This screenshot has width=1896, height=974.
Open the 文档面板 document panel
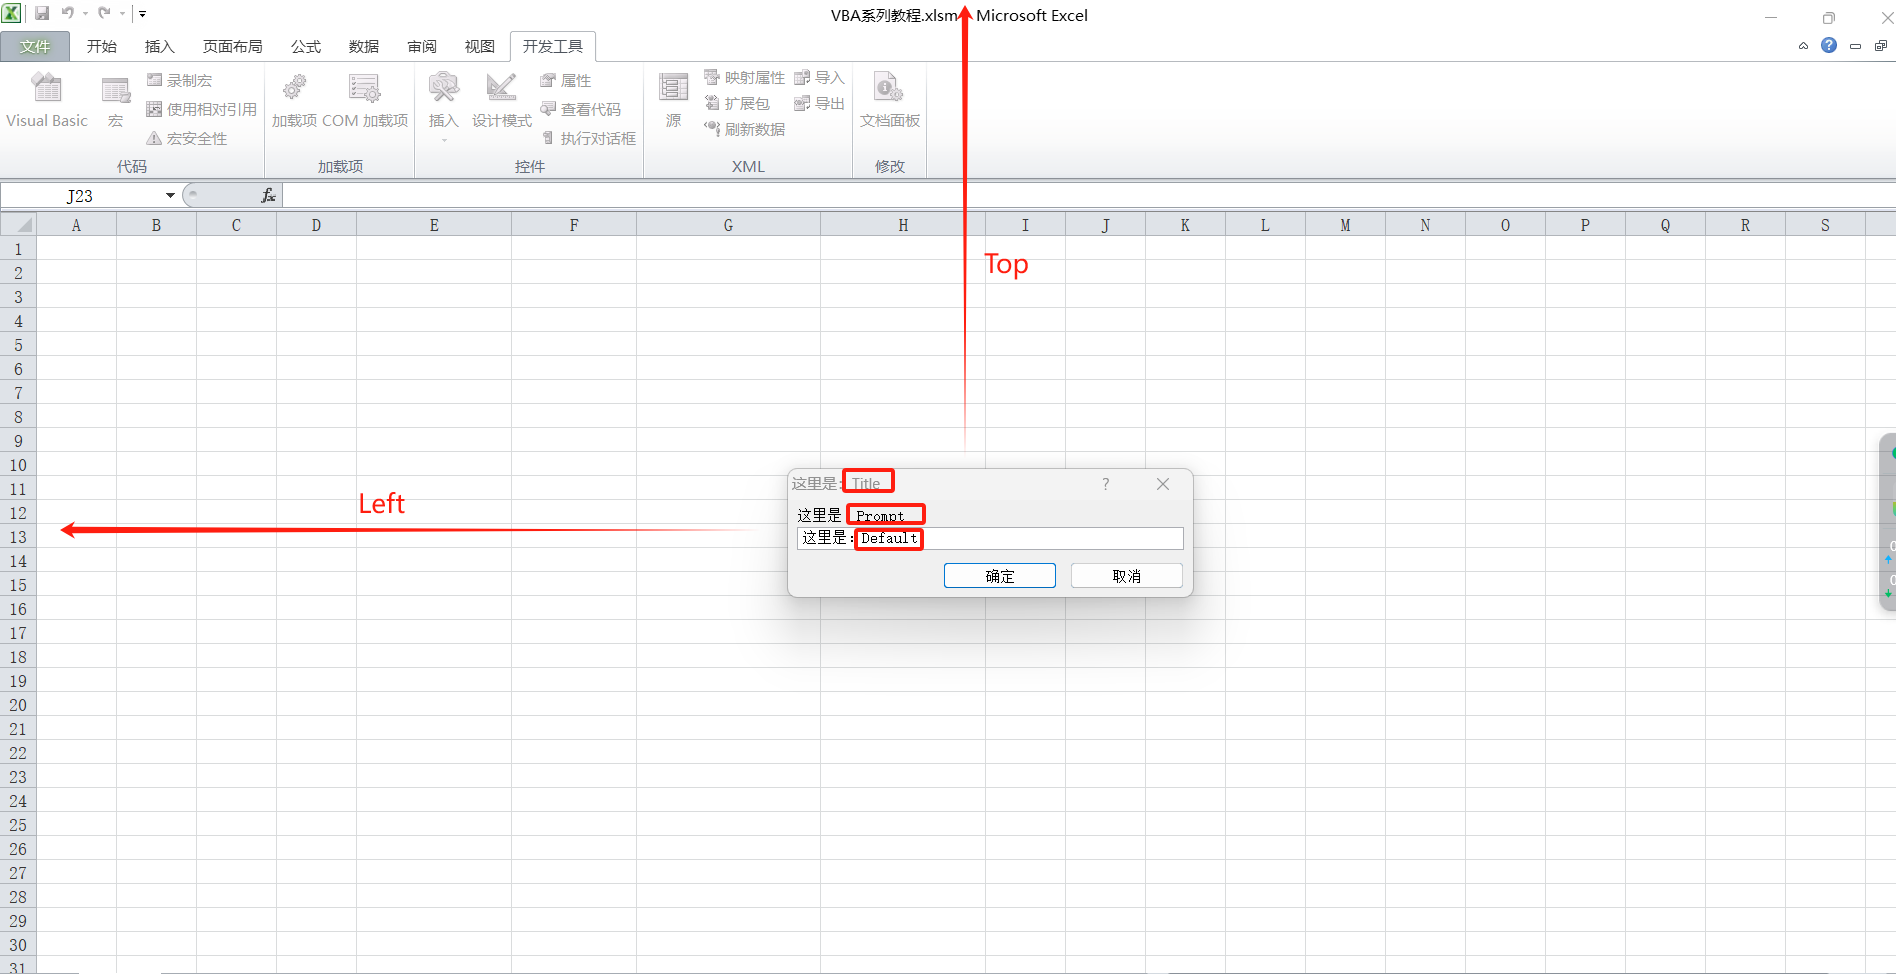[890, 101]
